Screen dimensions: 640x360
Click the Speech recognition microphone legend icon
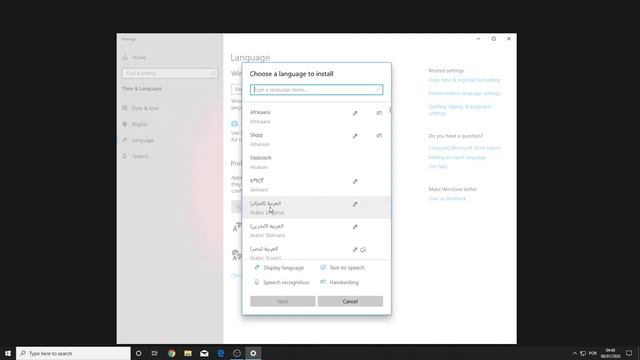[257, 282]
